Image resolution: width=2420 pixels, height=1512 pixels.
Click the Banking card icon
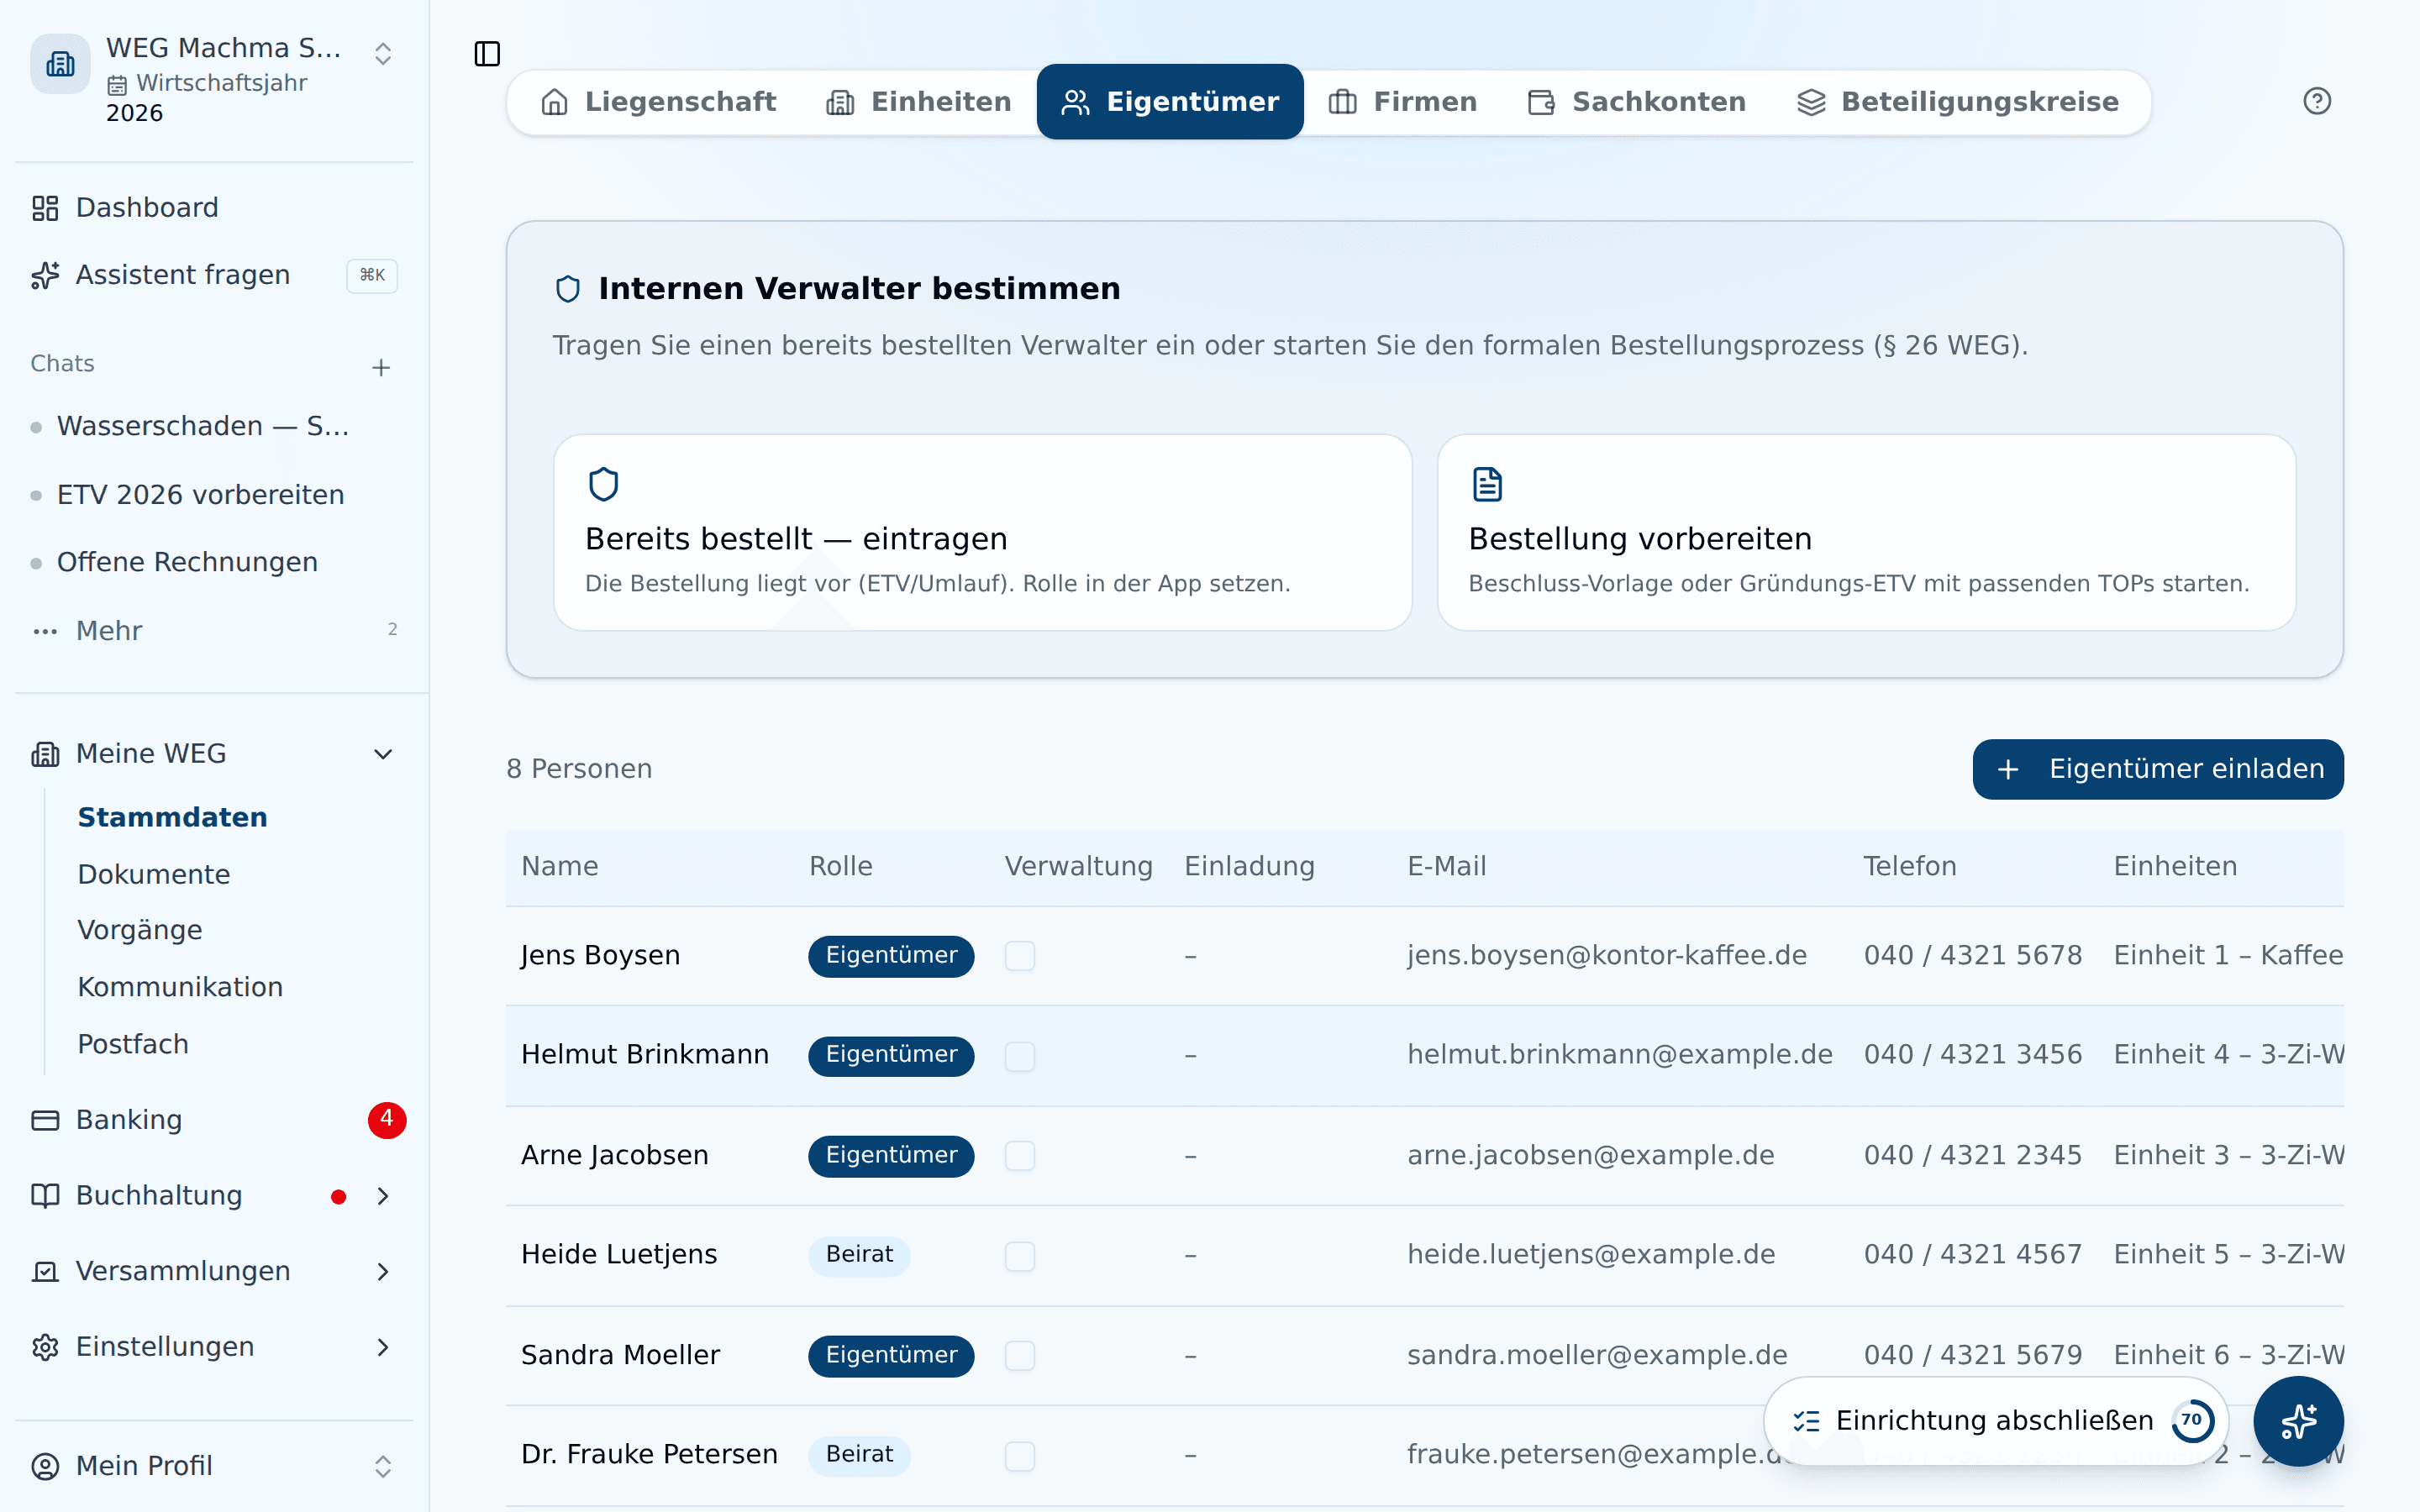pos(45,1120)
